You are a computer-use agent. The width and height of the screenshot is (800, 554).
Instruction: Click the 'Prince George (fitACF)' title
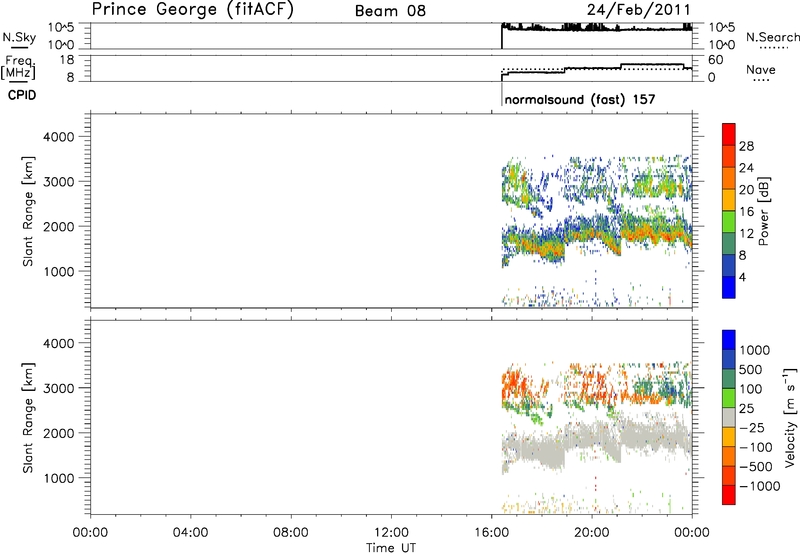tap(192, 10)
